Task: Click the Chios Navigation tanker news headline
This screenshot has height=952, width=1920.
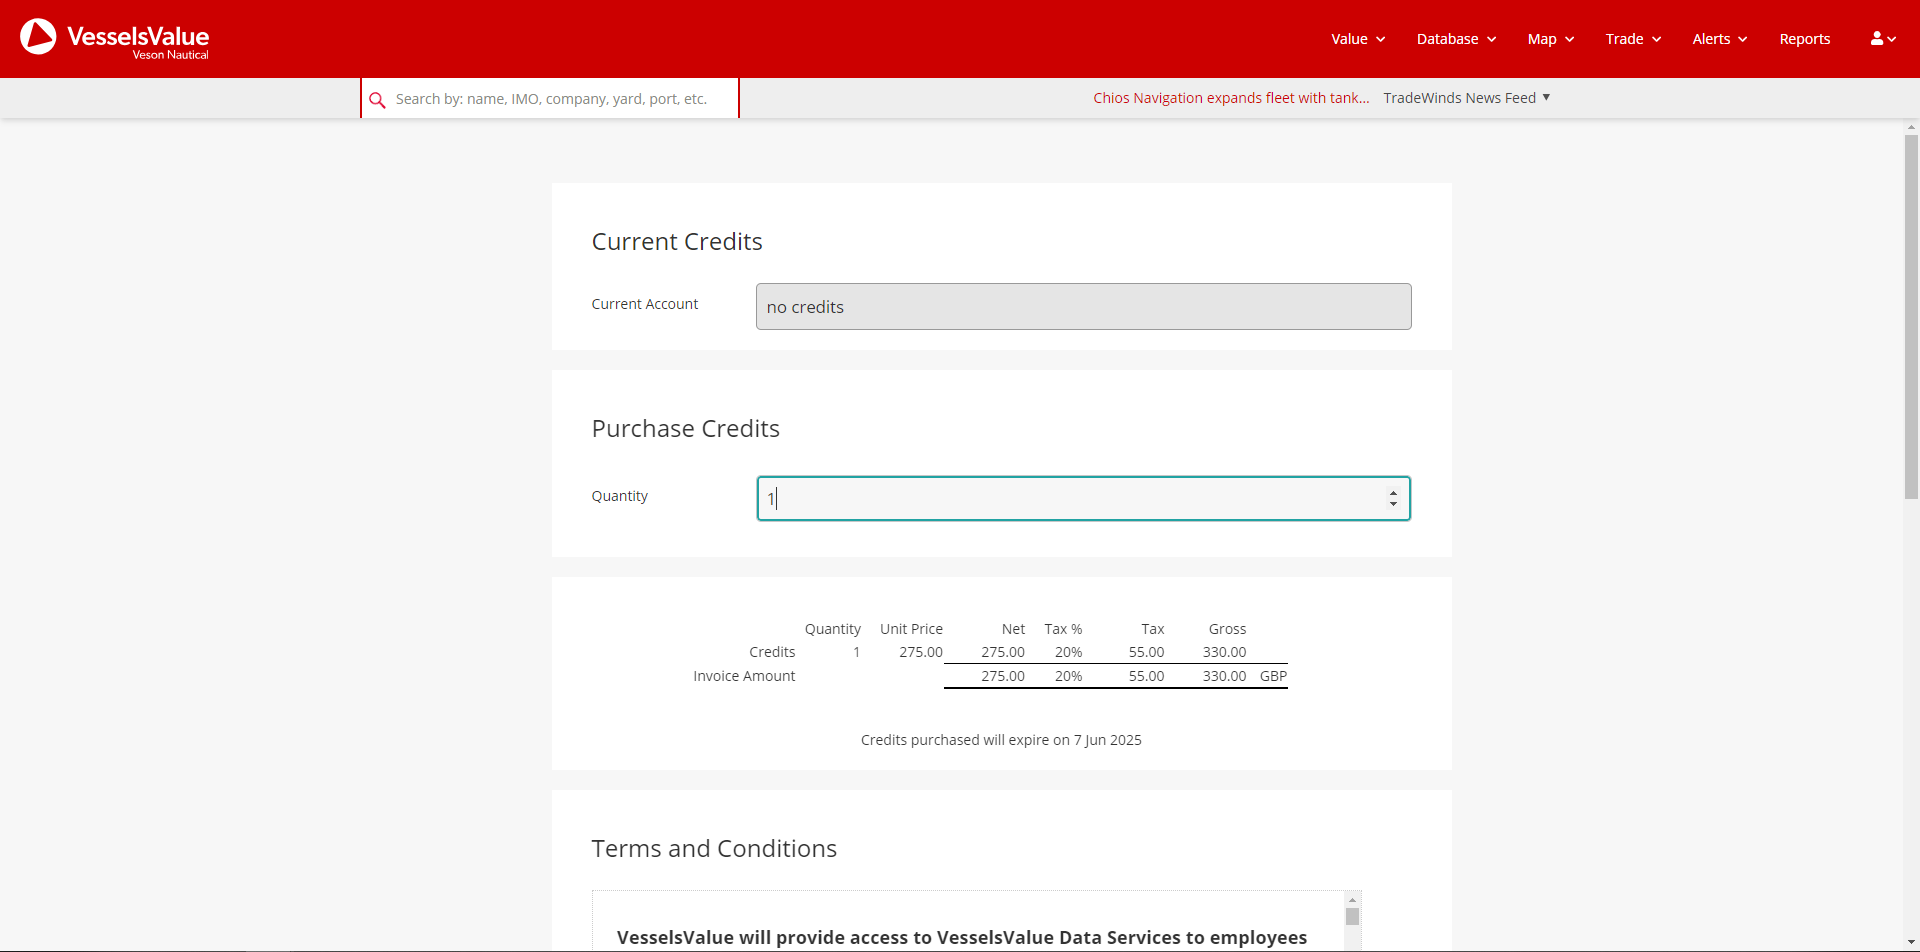Action: [x=1231, y=98]
